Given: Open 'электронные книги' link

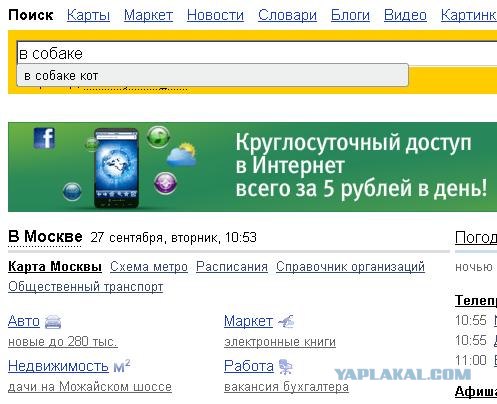Looking at the screenshot, I should pyautogui.click(x=280, y=342).
